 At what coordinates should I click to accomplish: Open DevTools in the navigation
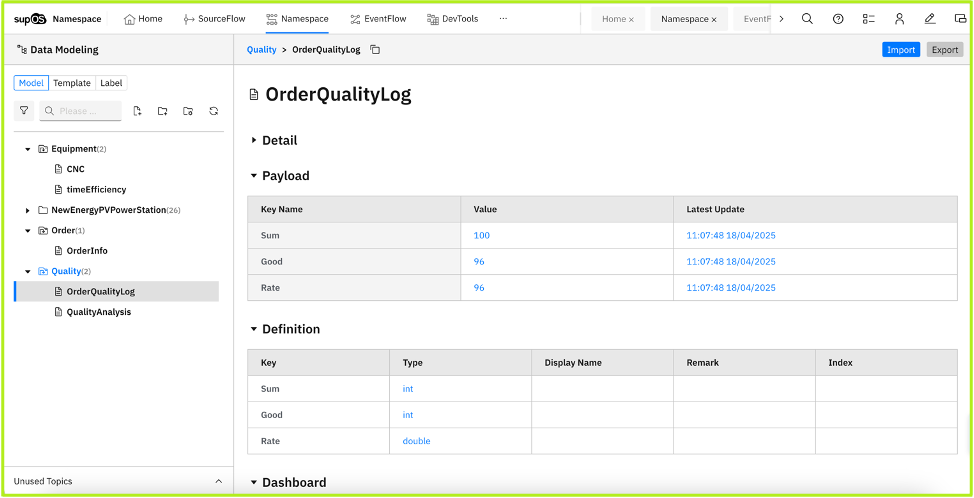(x=453, y=19)
